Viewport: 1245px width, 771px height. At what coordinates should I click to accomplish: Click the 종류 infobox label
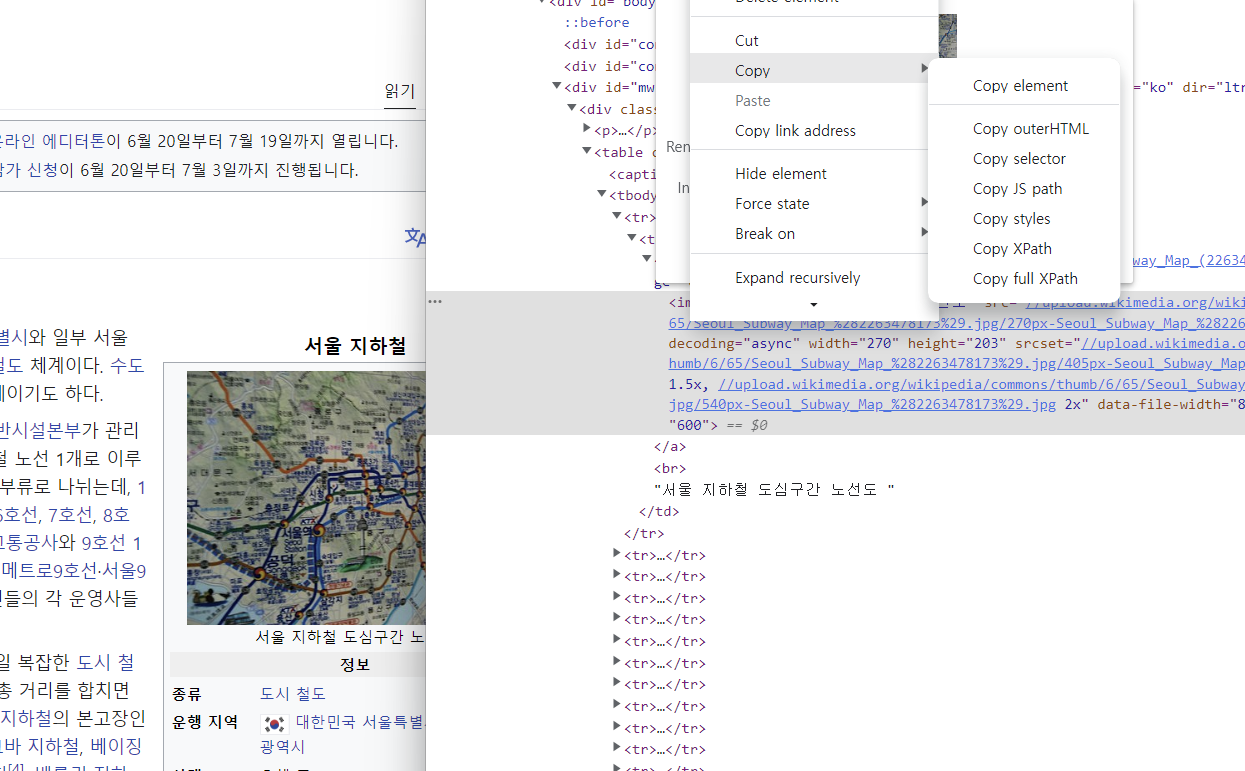coord(186,693)
